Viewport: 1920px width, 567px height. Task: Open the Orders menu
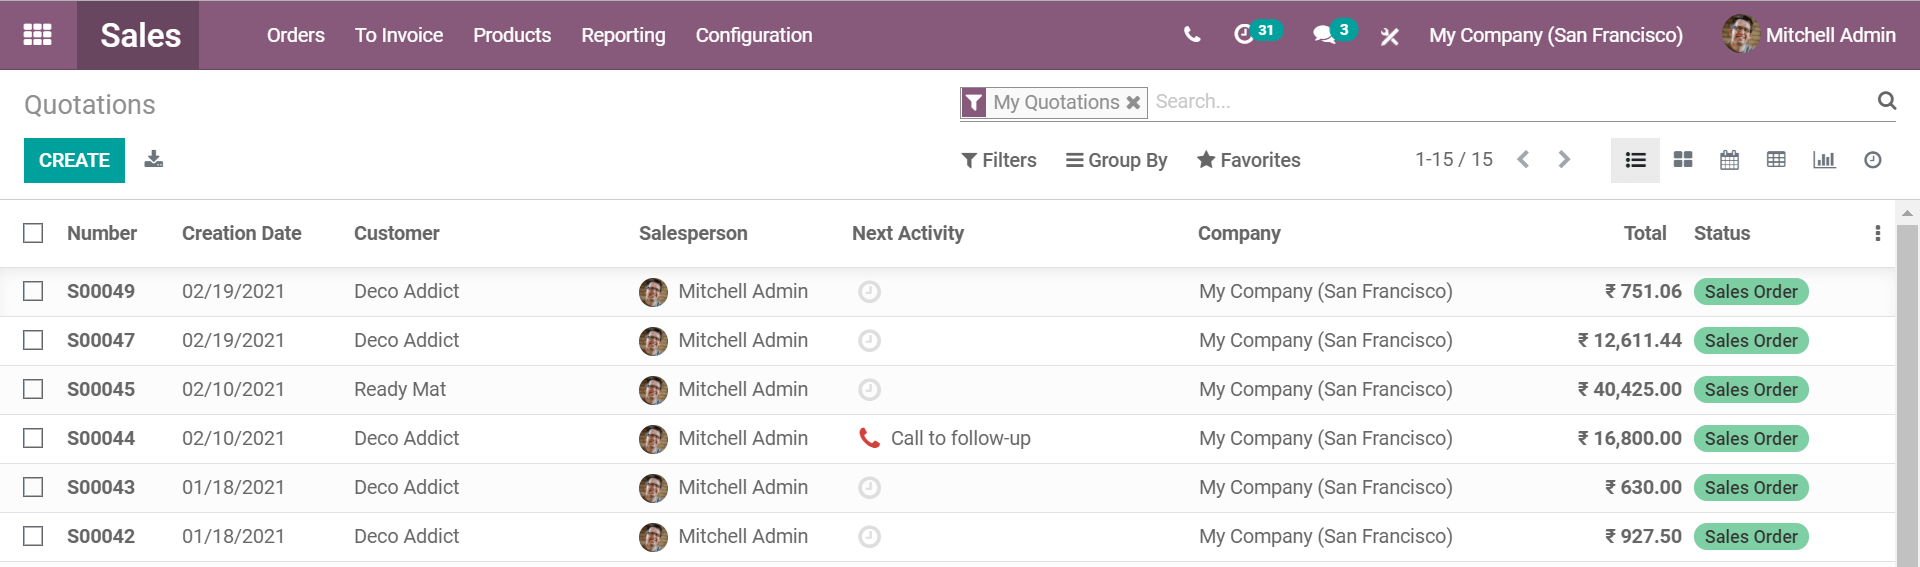click(x=295, y=35)
